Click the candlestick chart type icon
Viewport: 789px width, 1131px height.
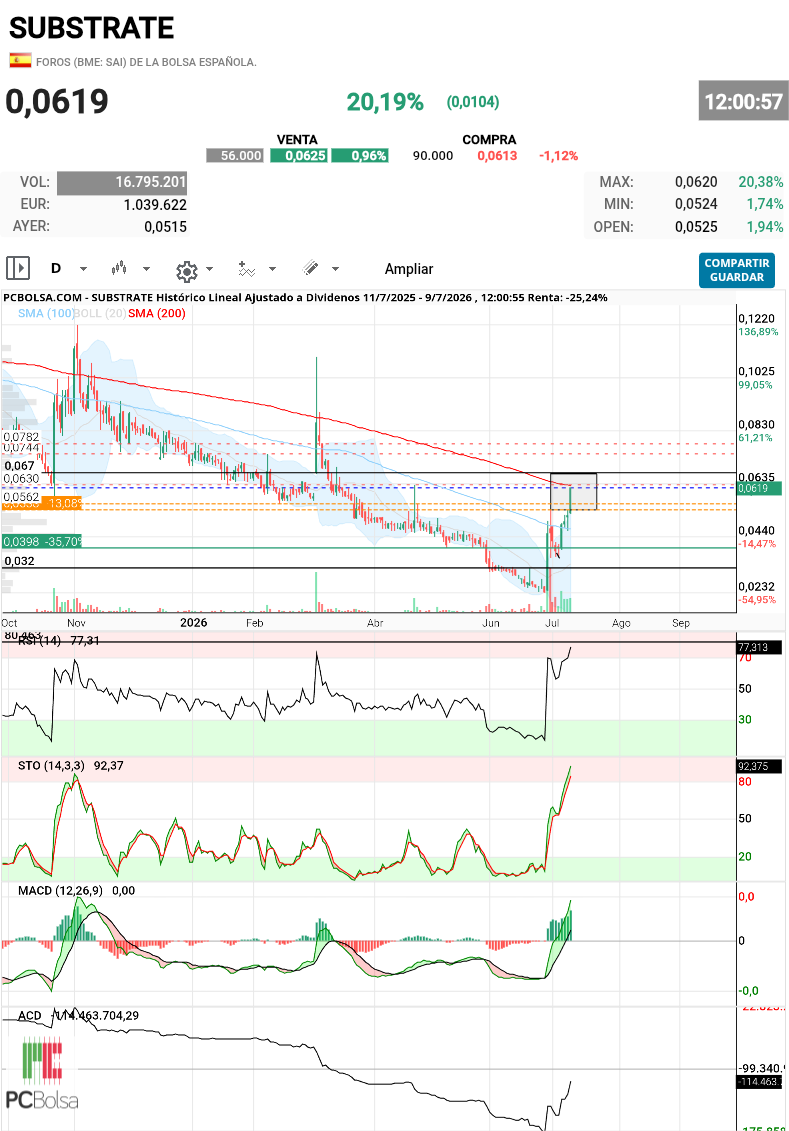[119, 268]
